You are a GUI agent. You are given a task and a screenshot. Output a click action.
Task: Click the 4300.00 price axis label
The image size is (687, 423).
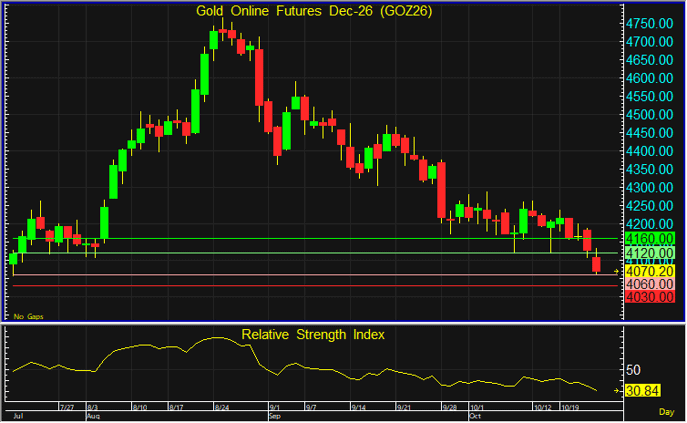click(649, 188)
